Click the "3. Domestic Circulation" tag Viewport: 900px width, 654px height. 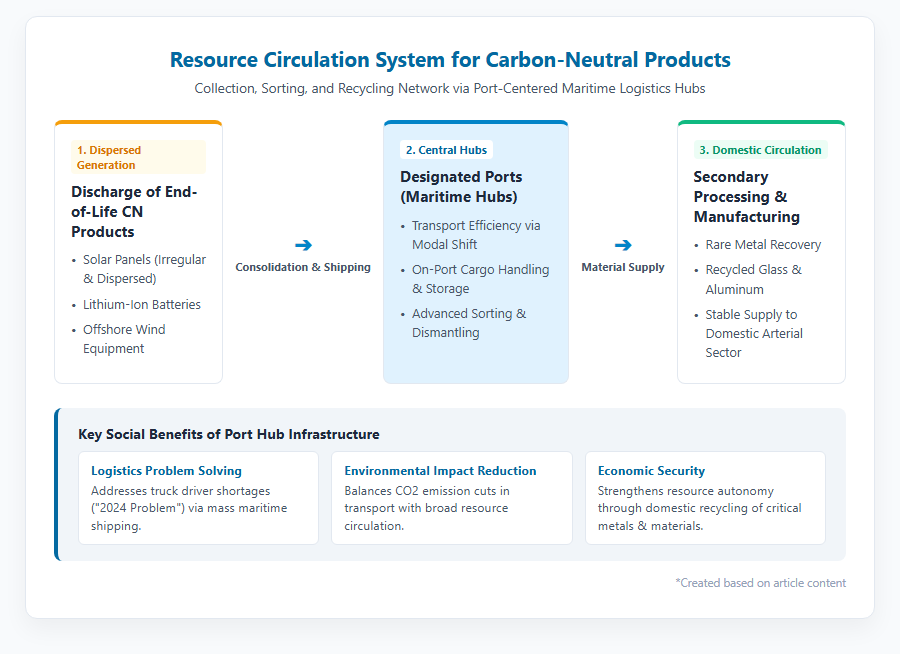click(760, 150)
